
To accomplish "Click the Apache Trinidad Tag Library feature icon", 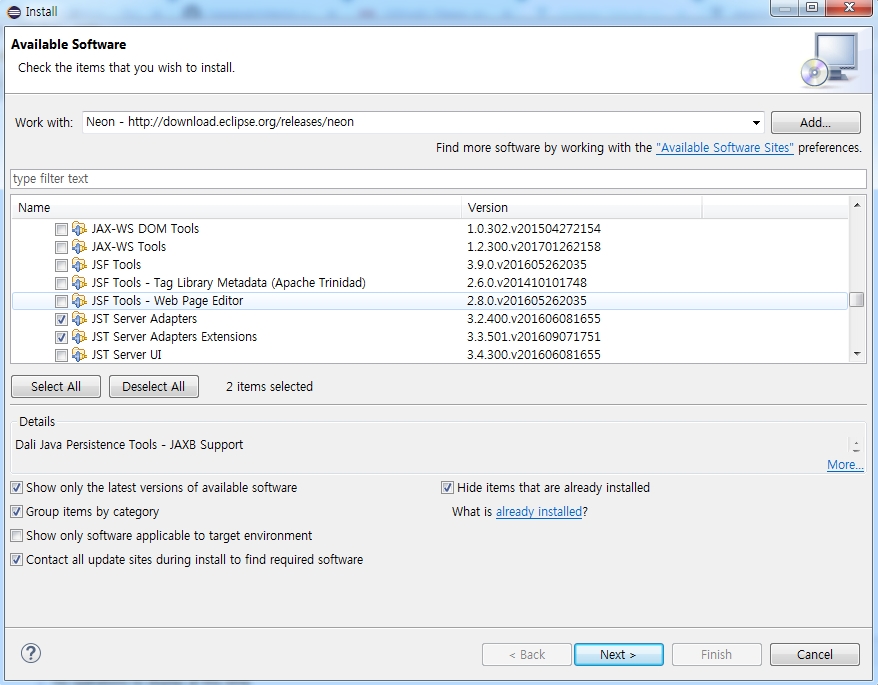I will click(x=80, y=282).
